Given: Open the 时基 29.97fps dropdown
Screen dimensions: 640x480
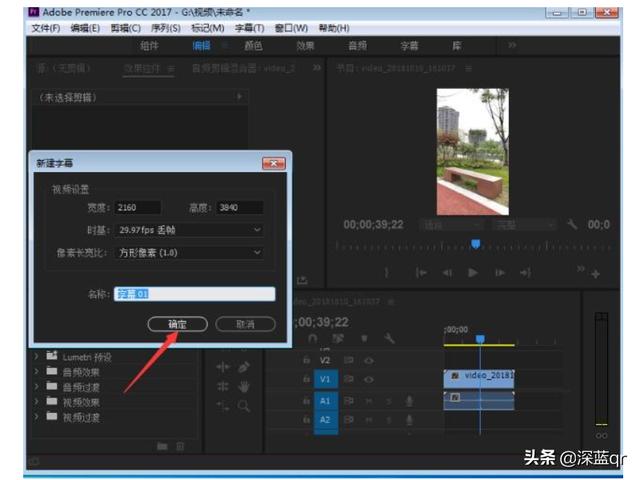Looking at the screenshot, I should click(x=189, y=229).
